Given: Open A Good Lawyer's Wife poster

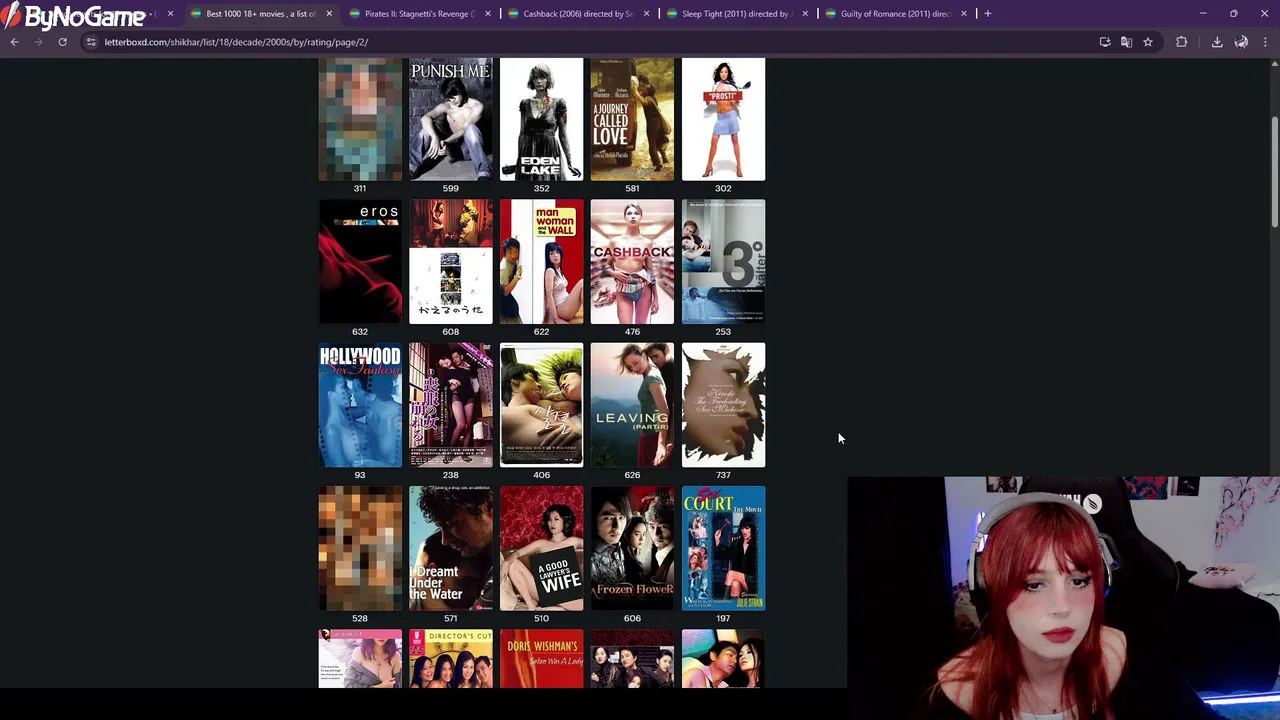Looking at the screenshot, I should (x=541, y=548).
